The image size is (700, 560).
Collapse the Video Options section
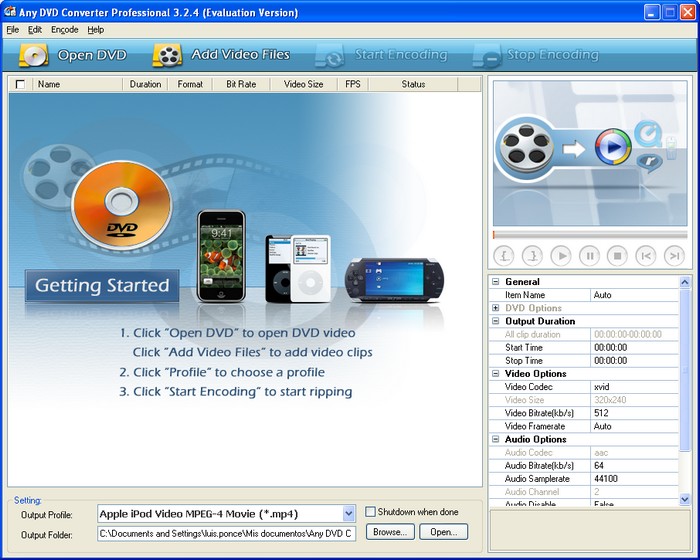[495, 374]
